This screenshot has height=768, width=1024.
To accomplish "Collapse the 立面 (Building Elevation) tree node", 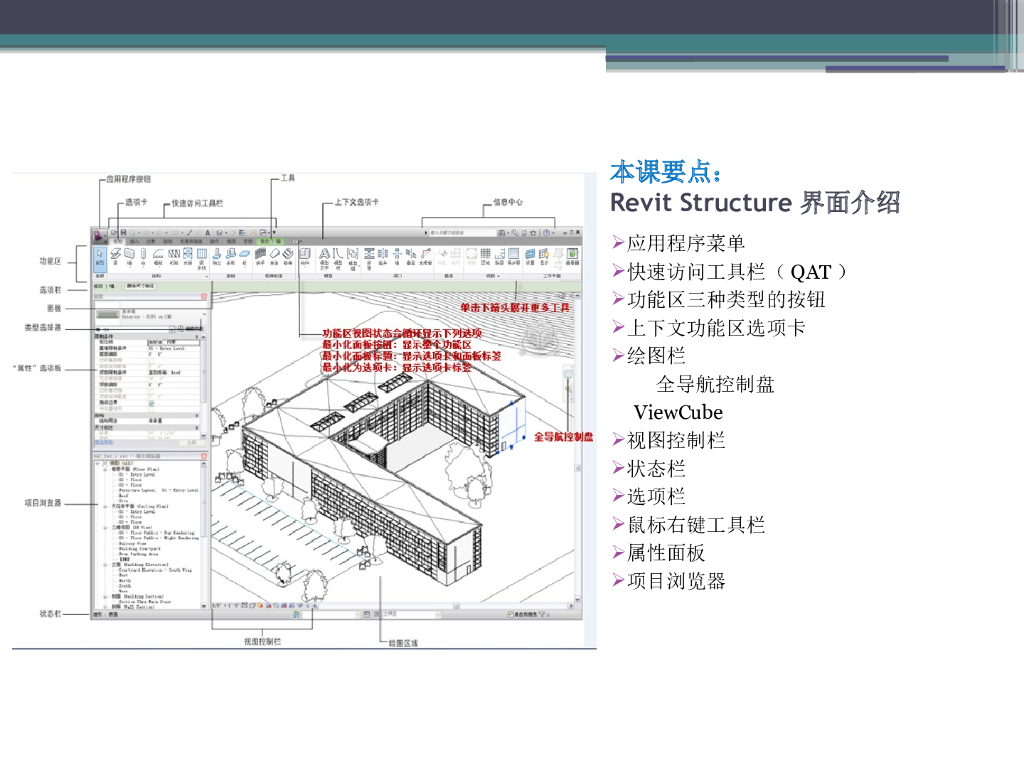I will coord(105,565).
